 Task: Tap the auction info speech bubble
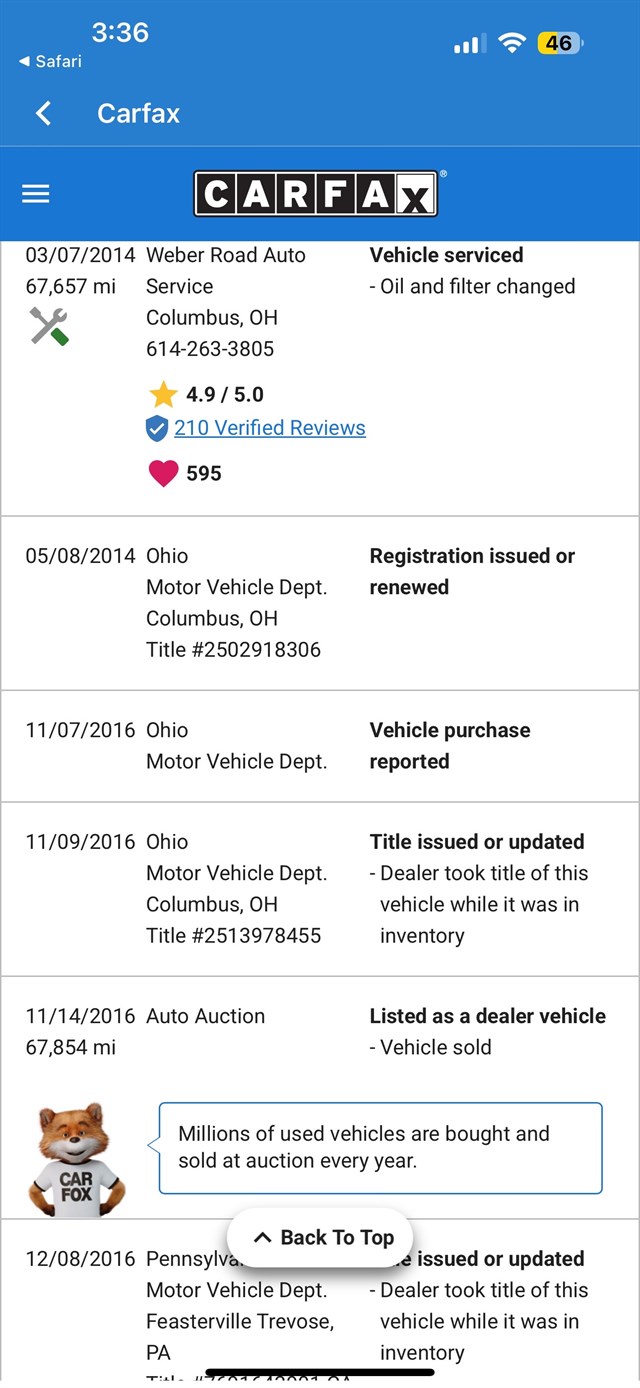(x=380, y=1148)
